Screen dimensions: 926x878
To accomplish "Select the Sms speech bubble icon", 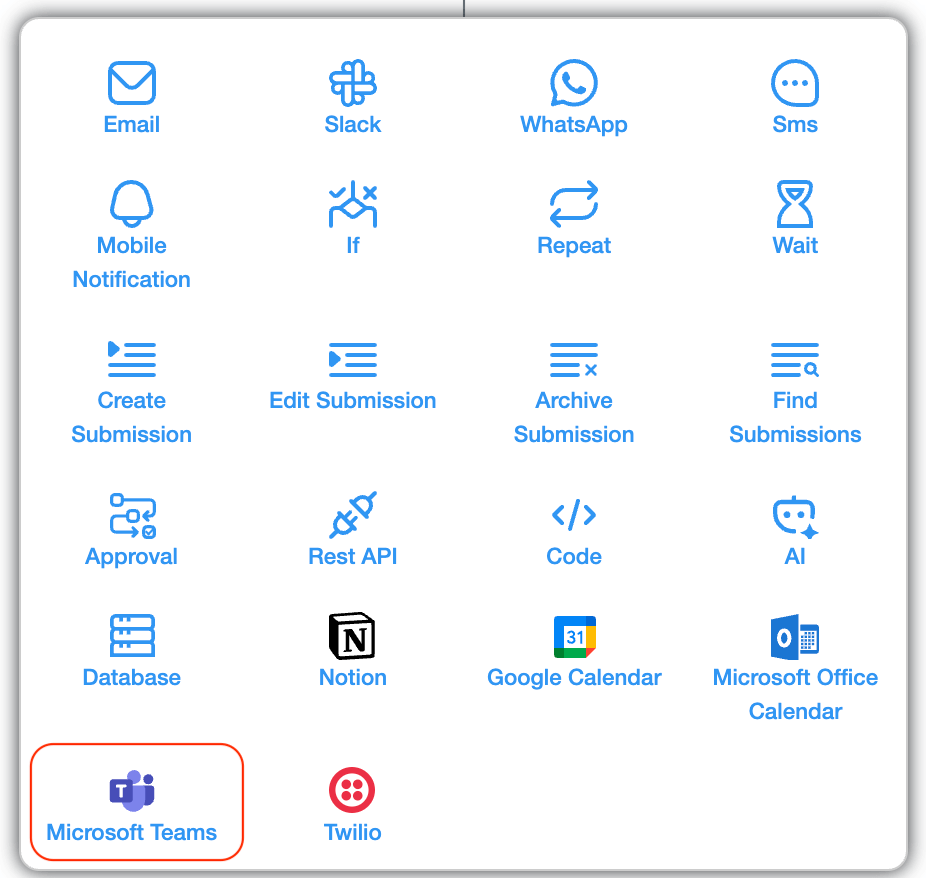I will (795, 83).
